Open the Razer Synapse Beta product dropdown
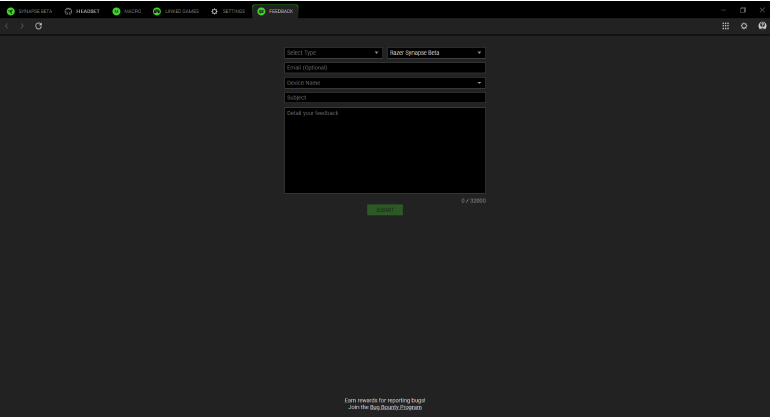Image resolution: width=770 pixels, height=417 pixels. click(436, 53)
